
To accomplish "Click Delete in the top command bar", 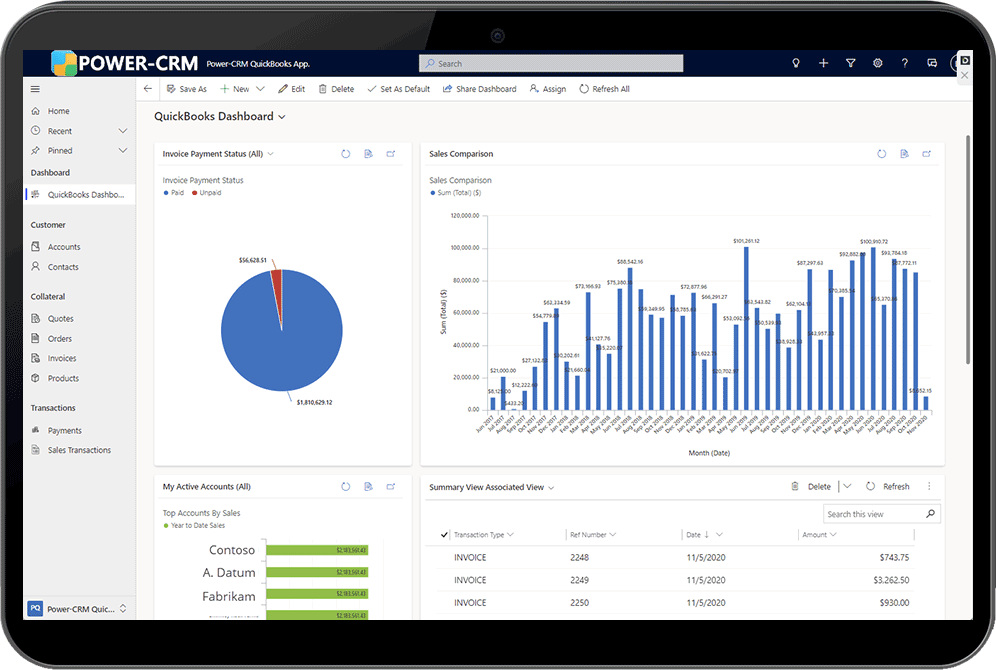I will [336, 89].
